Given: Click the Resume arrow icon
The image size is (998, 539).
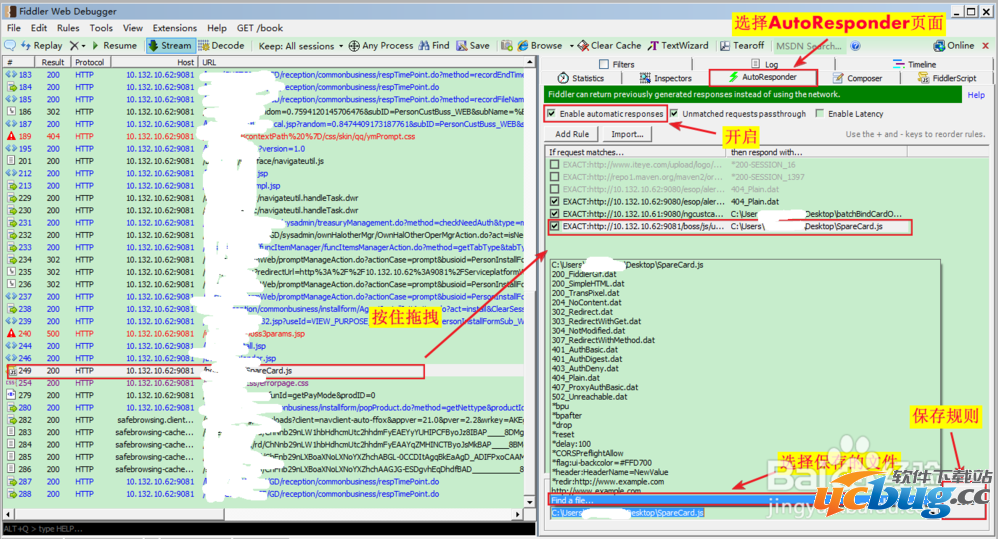Looking at the screenshot, I should pyautogui.click(x=95, y=46).
